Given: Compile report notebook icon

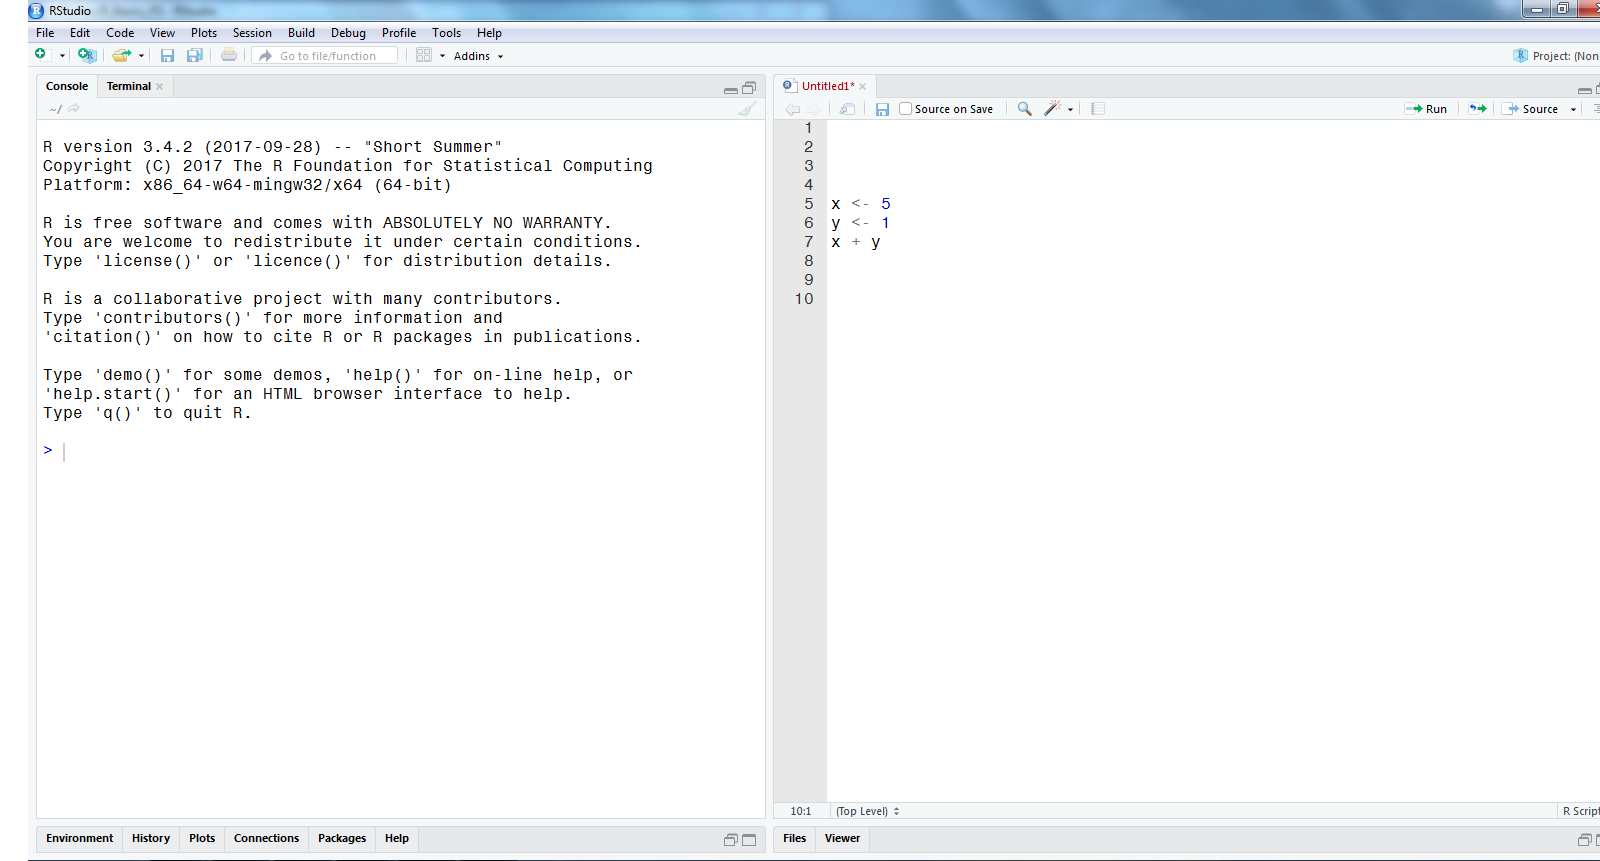Looking at the screenshot, I should point(1098,109).
